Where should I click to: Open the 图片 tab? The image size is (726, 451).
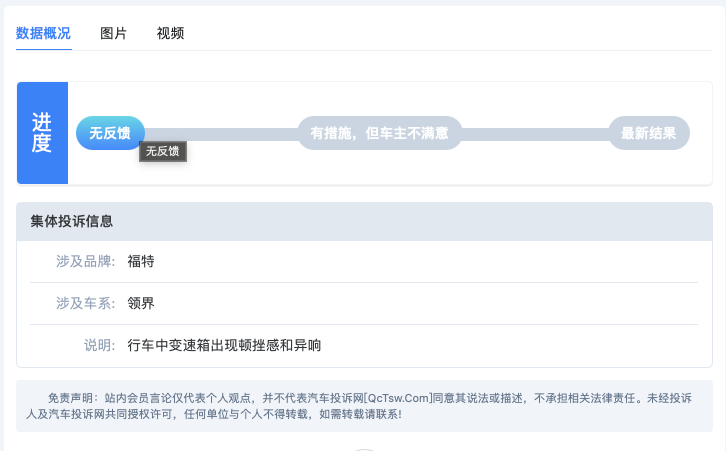point(113,33)
